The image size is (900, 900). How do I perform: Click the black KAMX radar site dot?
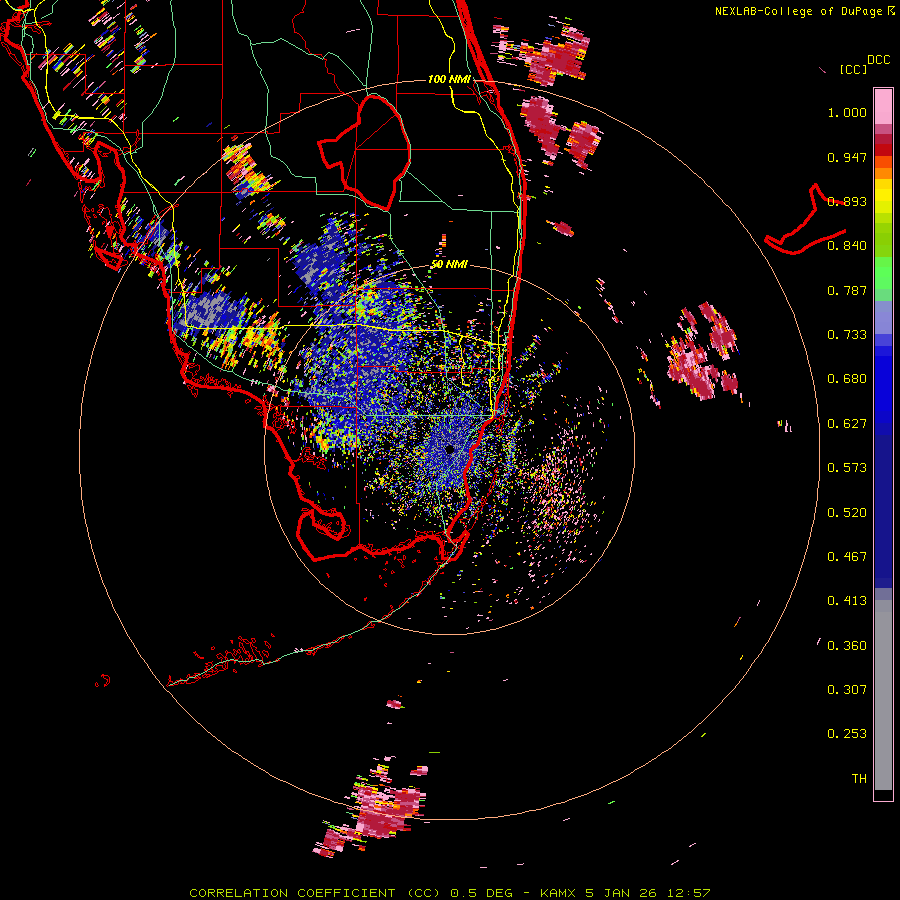pos(450,449)
